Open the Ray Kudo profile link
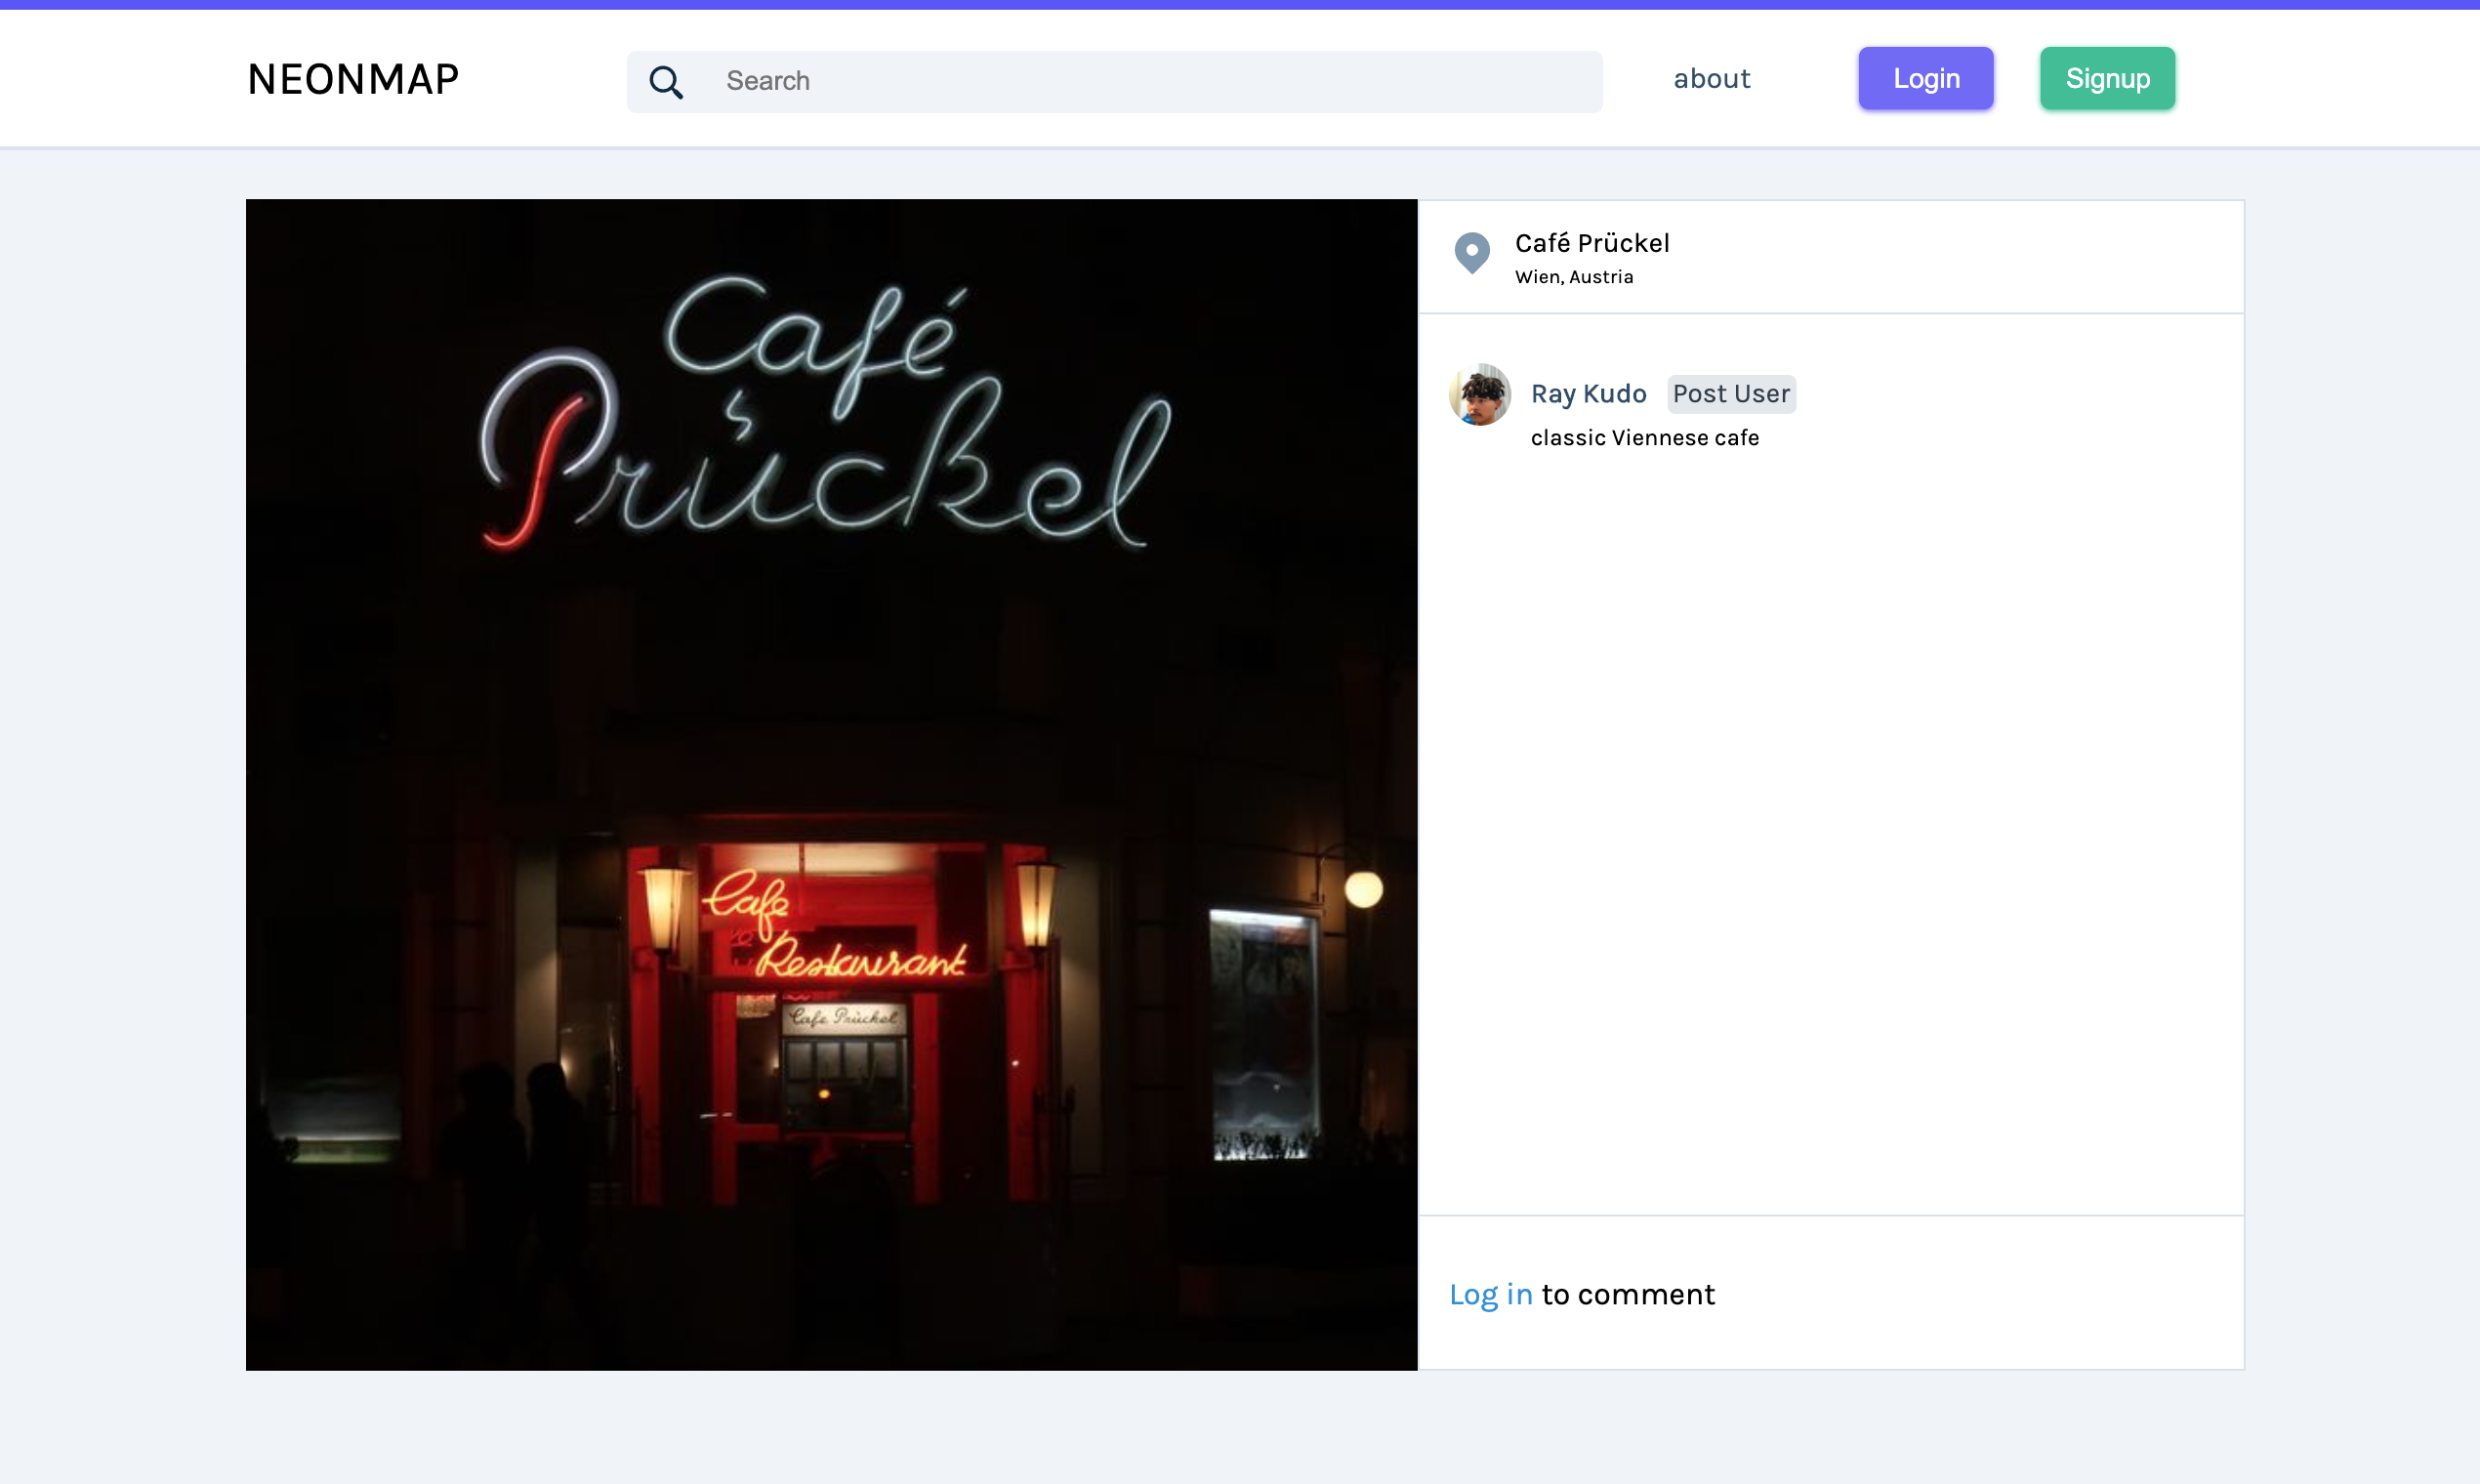 1588,394
